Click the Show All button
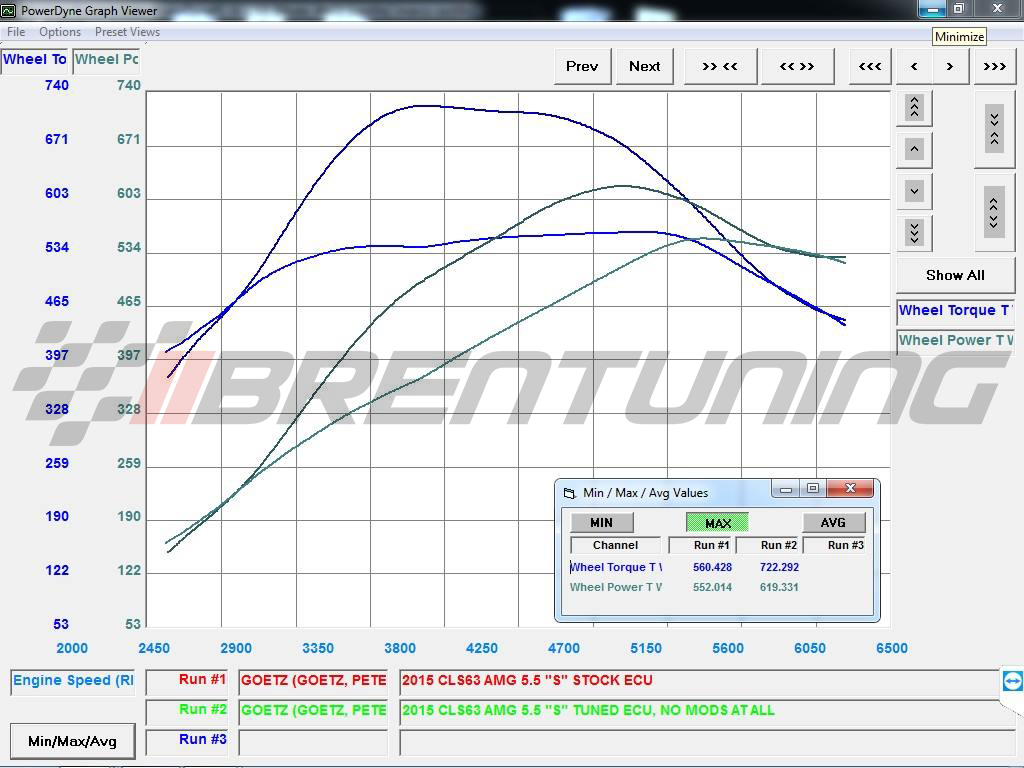This screenshot has height=768, width=1024. 955,275
